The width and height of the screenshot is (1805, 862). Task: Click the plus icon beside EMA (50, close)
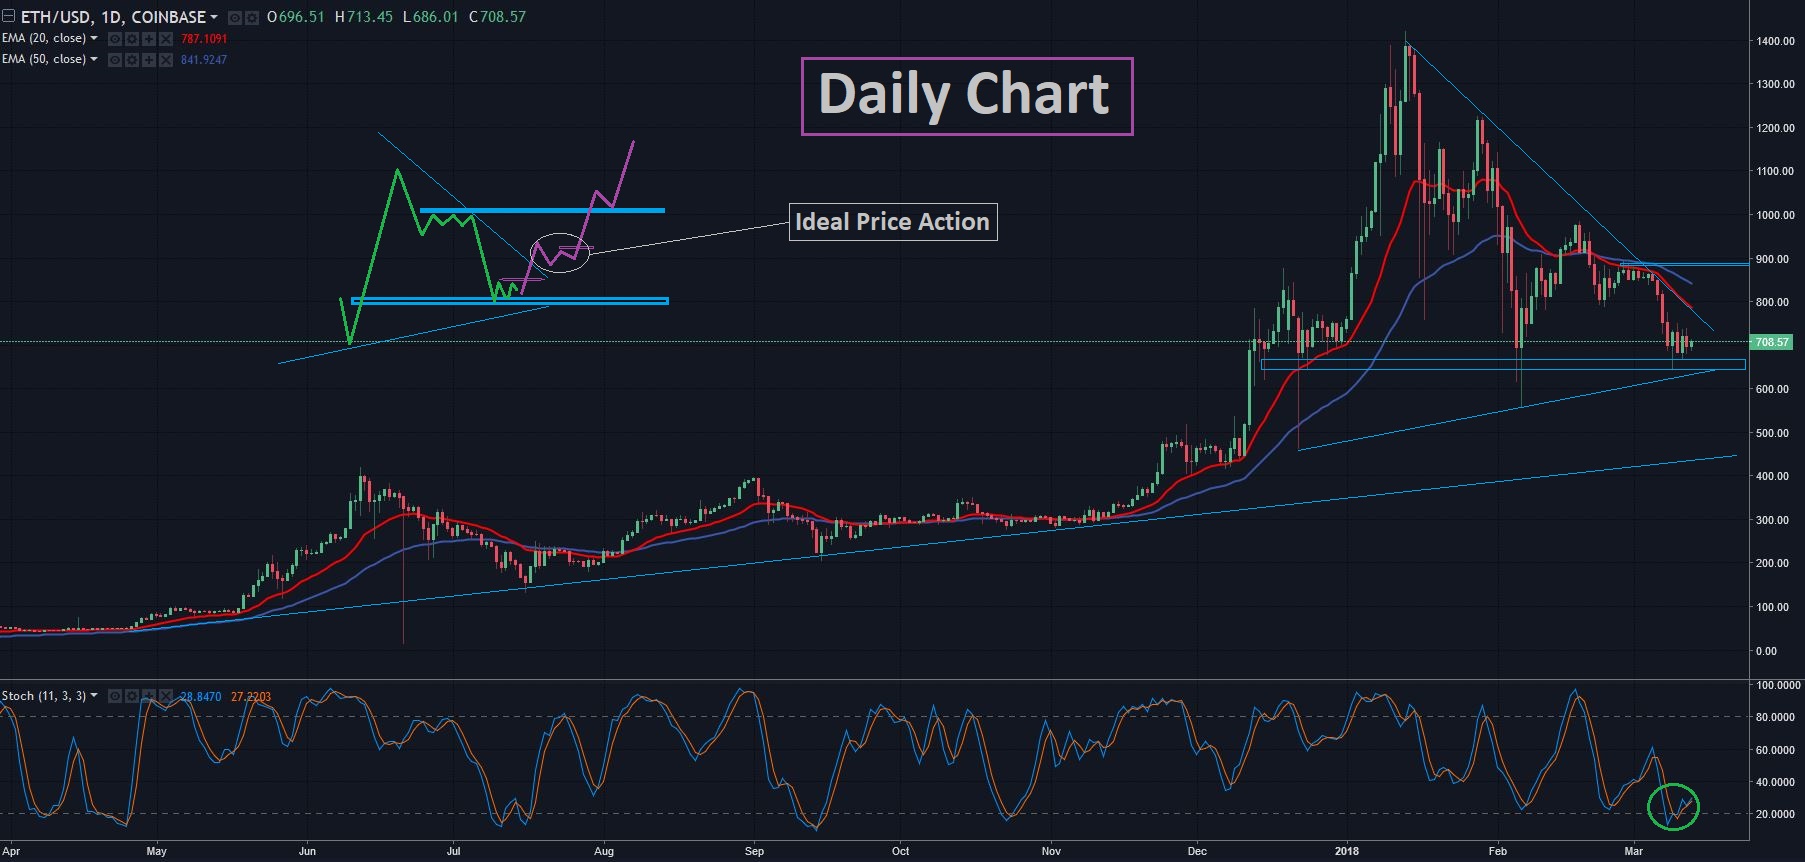click(x=148, y=59)
